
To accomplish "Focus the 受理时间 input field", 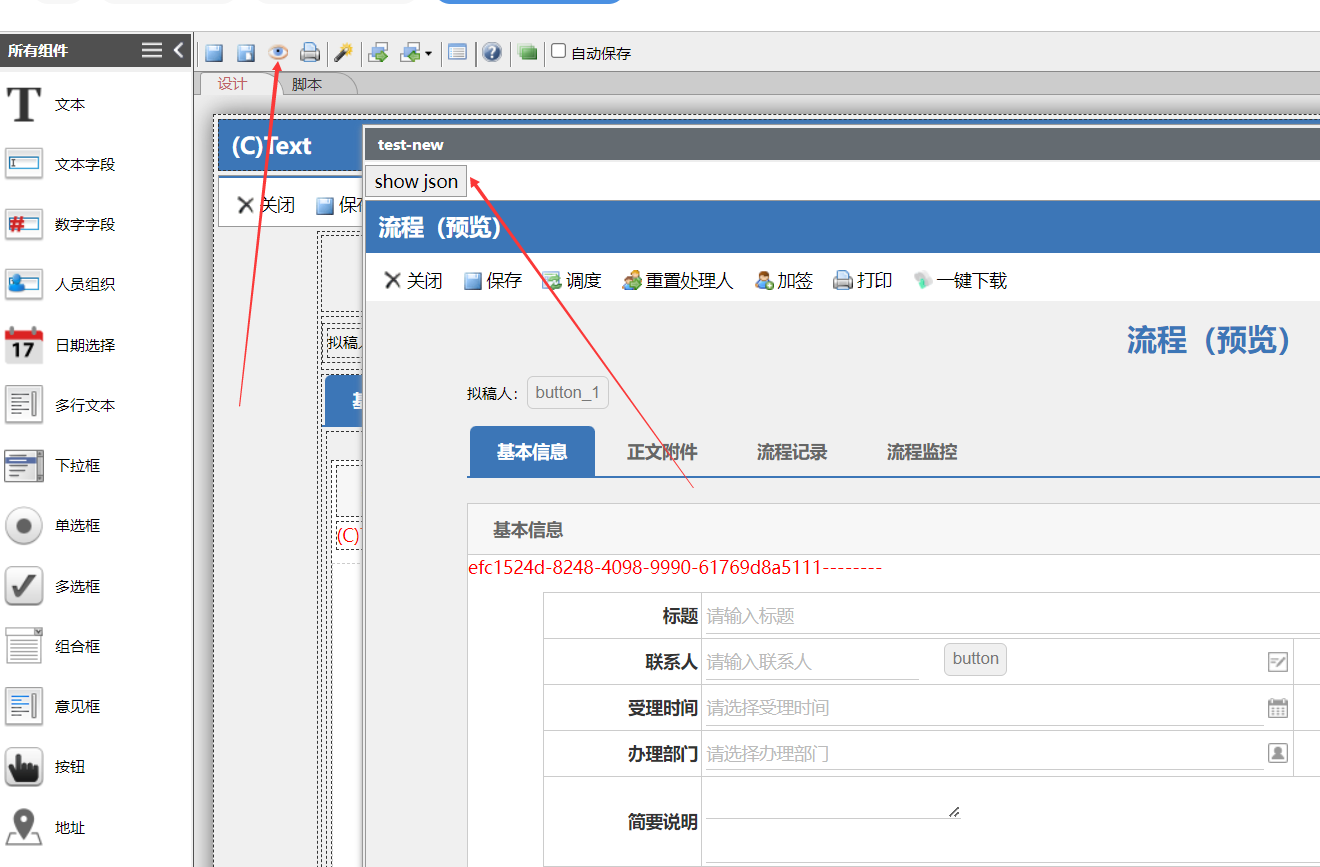I will click(x=984, y=708).
